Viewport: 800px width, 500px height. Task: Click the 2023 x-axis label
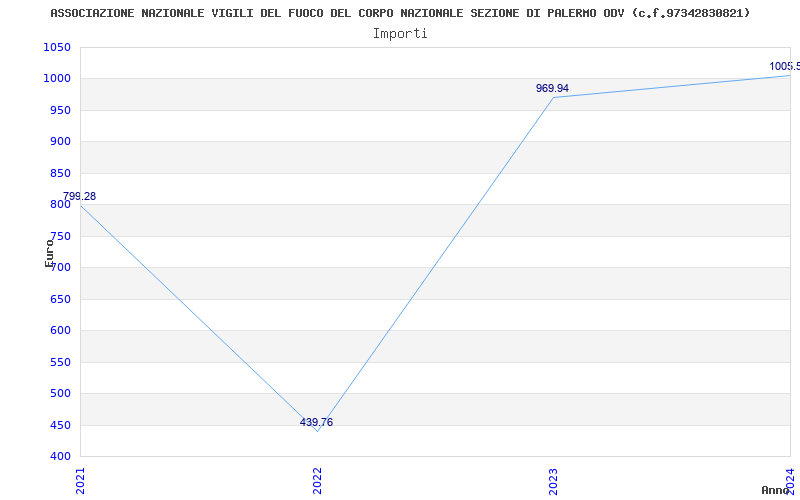click(554, 481)
